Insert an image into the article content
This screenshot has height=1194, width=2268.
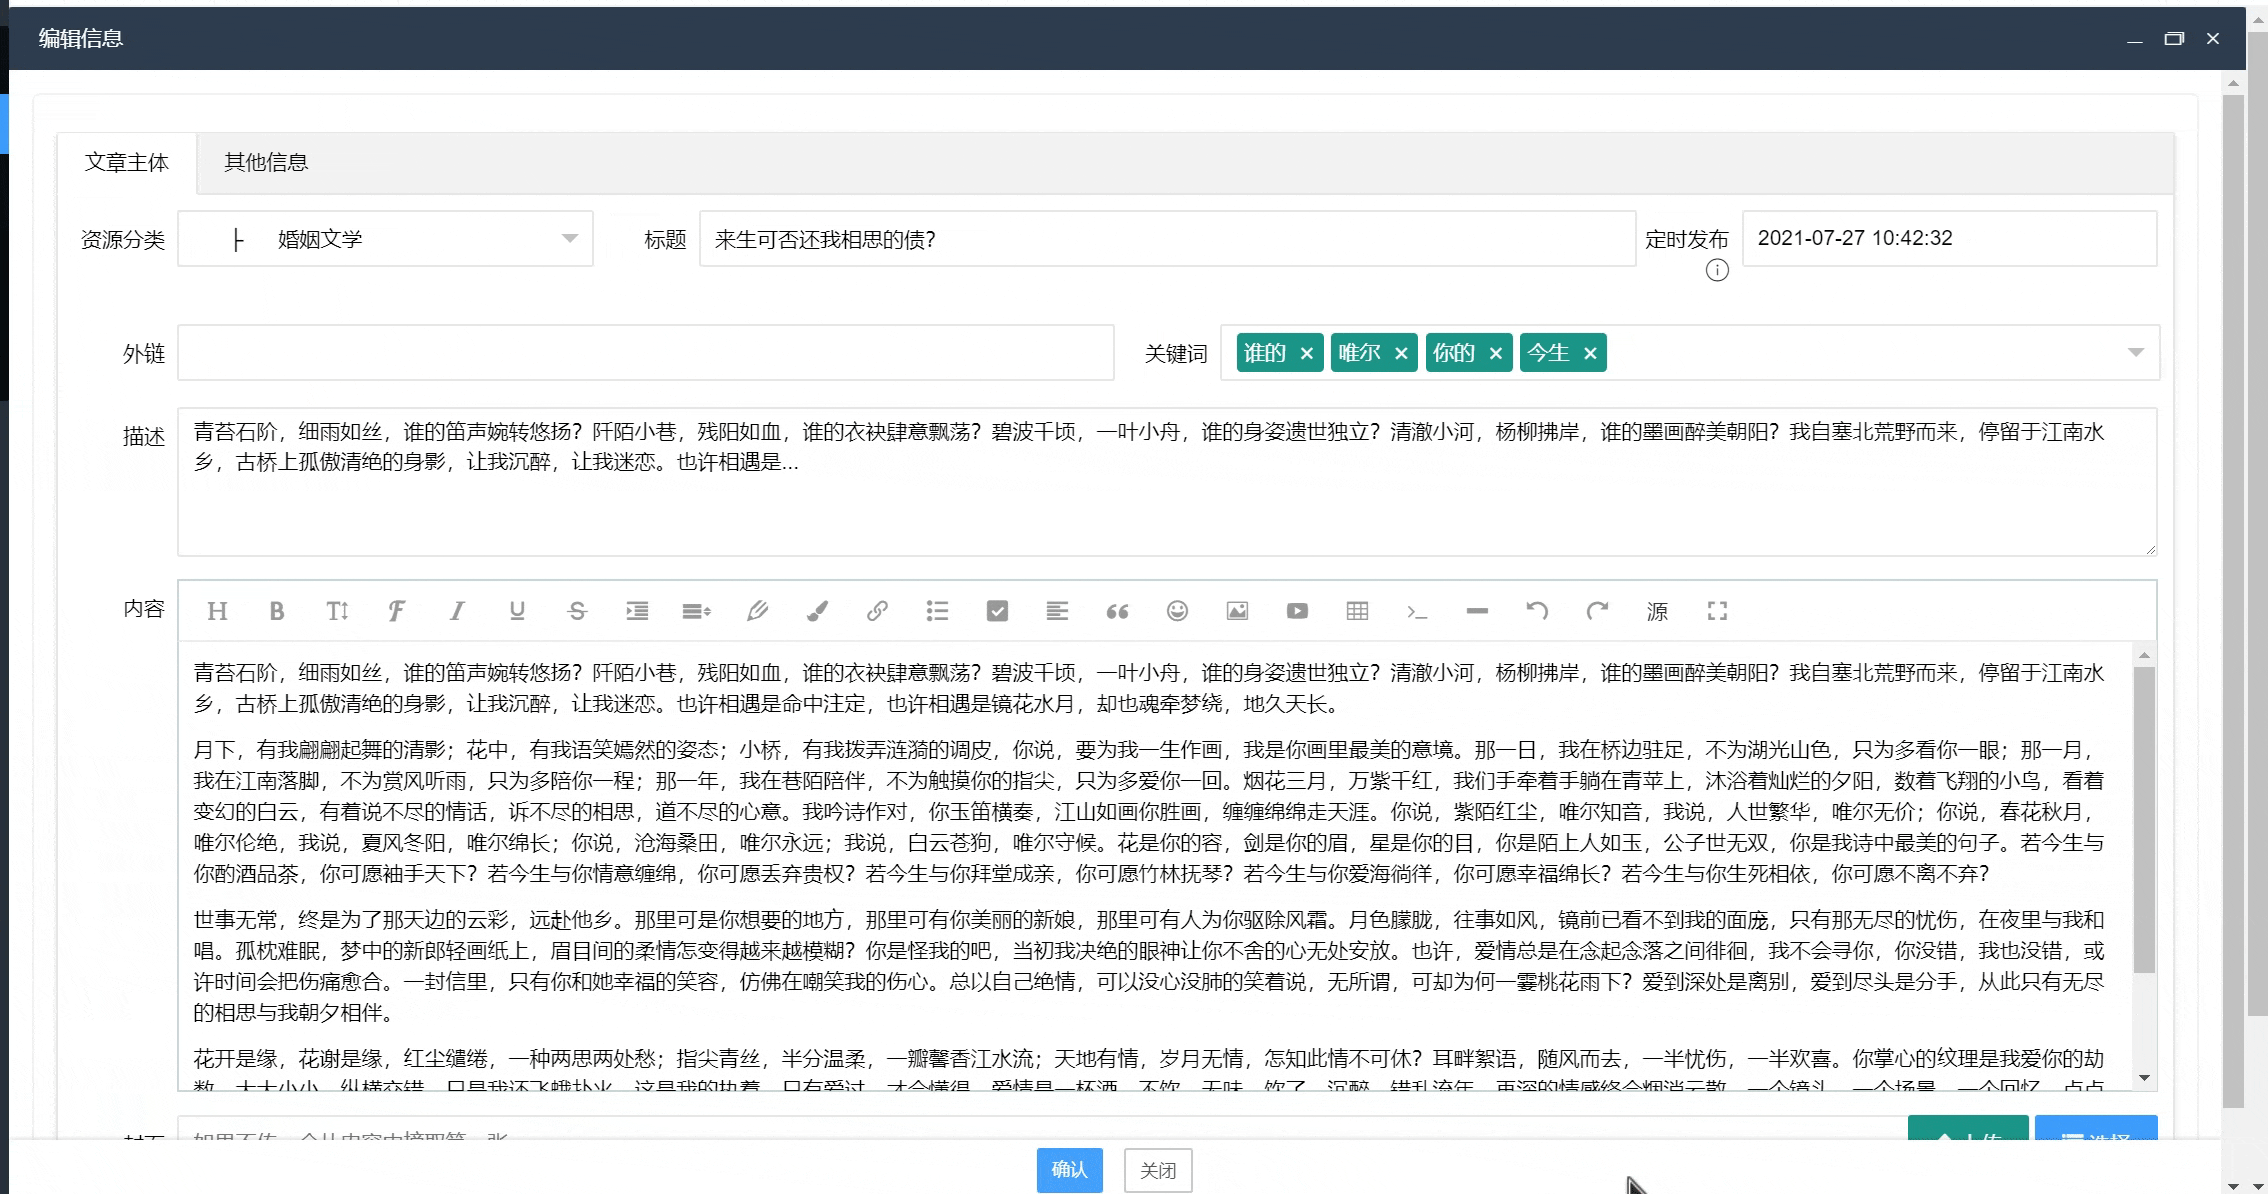tap(1237, 611)
